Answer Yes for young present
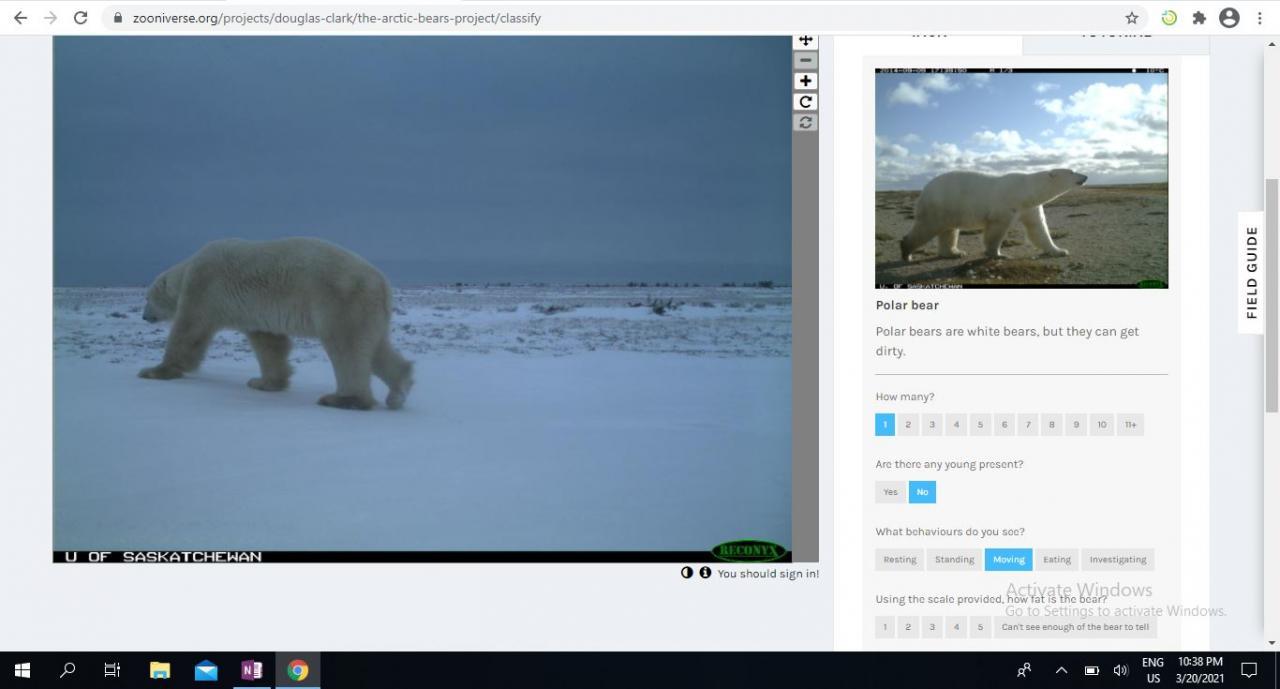1280x689 pixels. click(x=890, y=492)
